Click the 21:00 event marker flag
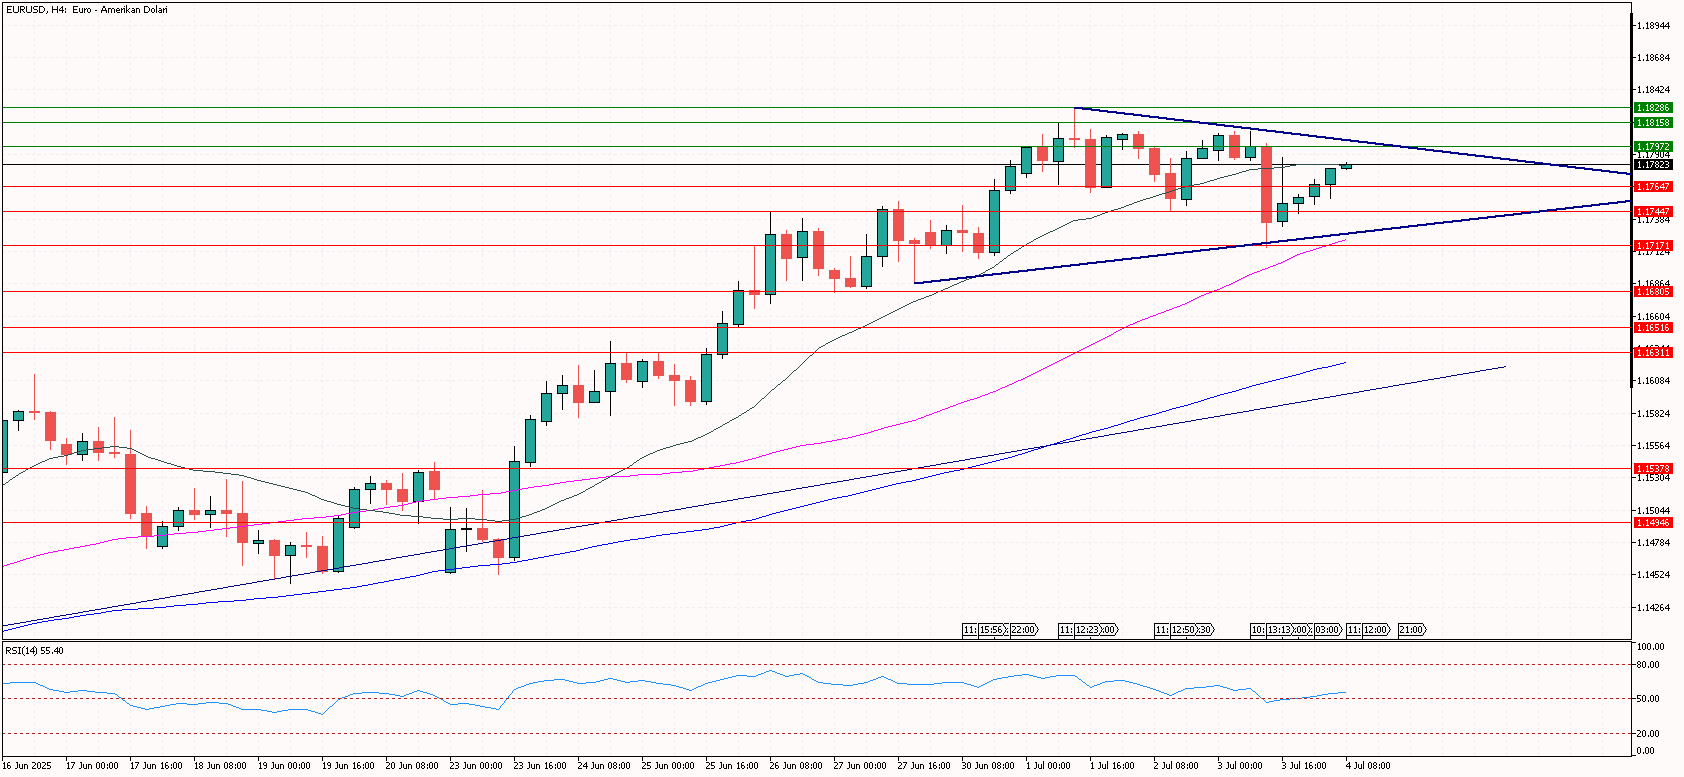Image resolution: width=1684 pixels, height=777 pixels. [x=1412, y=630]
